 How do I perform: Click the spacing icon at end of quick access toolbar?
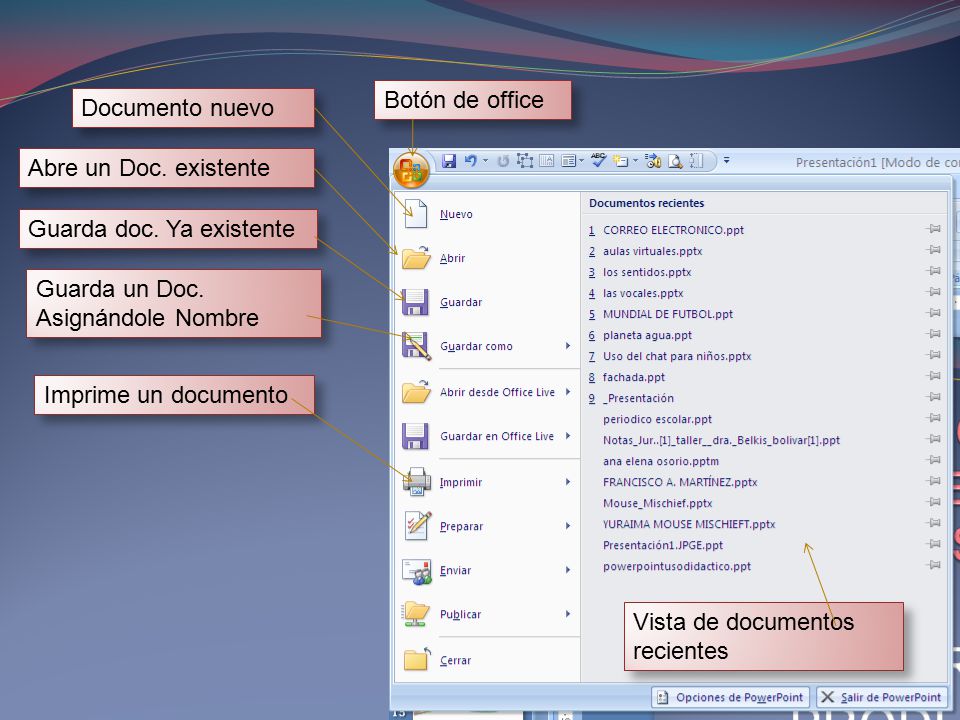click(696, 161)
